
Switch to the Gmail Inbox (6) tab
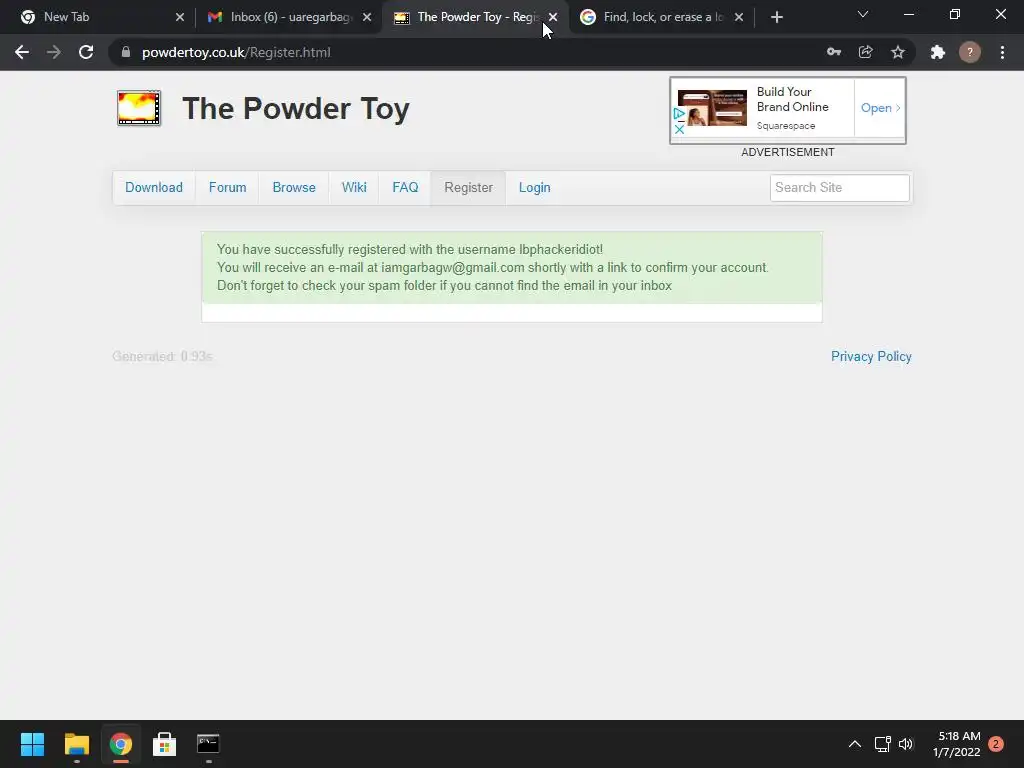[x=291, y=17]
